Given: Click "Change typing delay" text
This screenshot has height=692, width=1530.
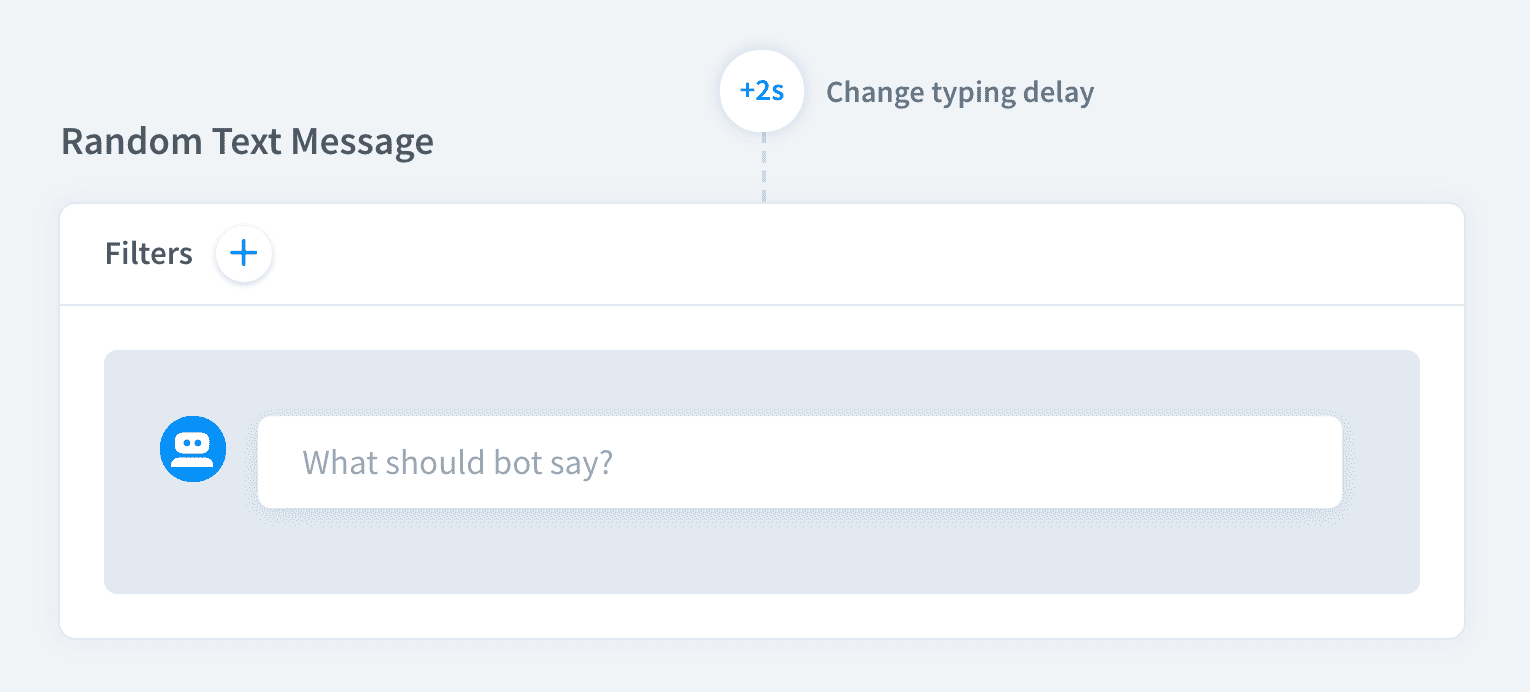Looking at the screenshot, I should tap(960, 93).
